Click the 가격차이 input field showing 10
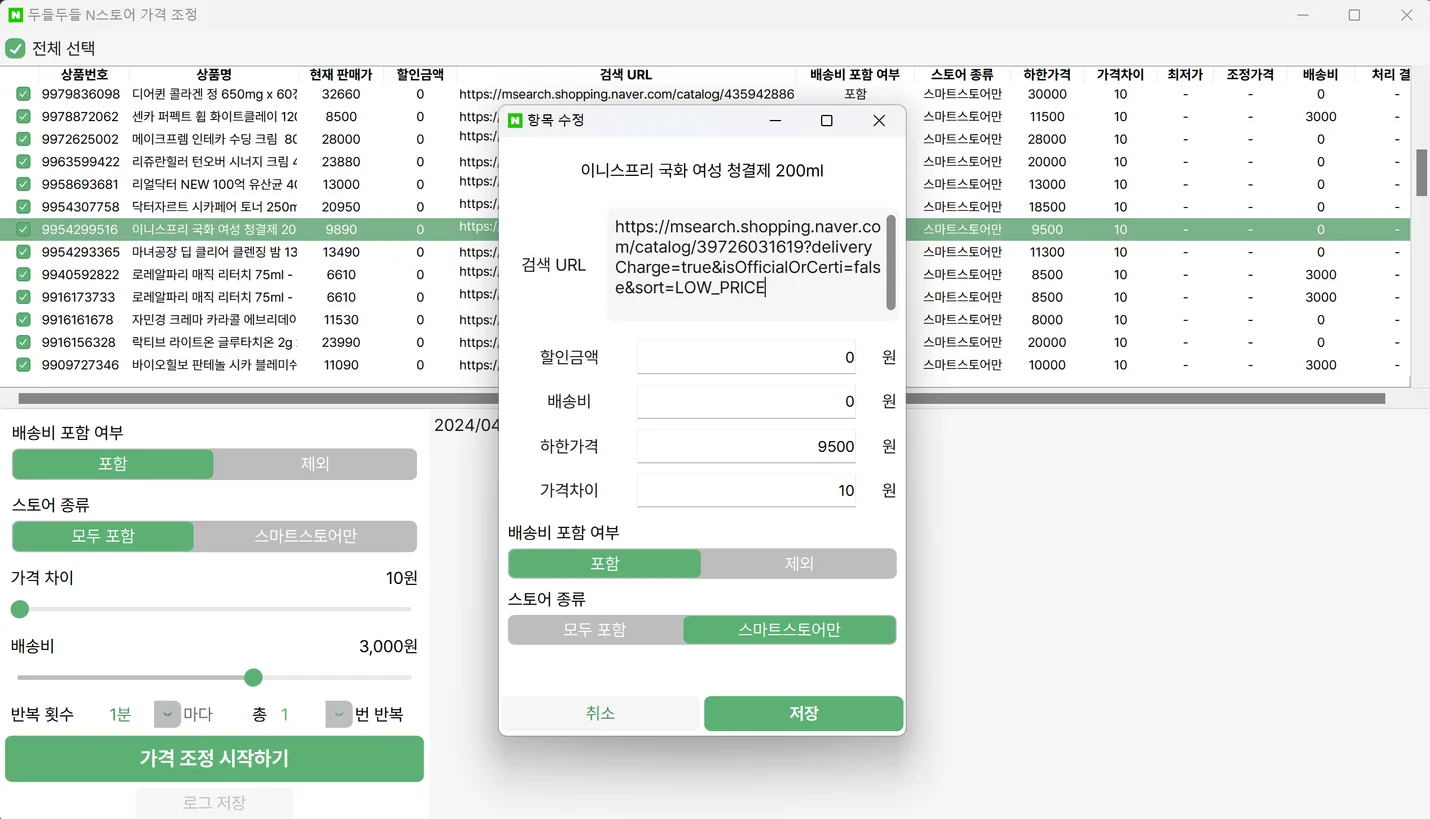1430x819 pixels. (x=746, y=490)
